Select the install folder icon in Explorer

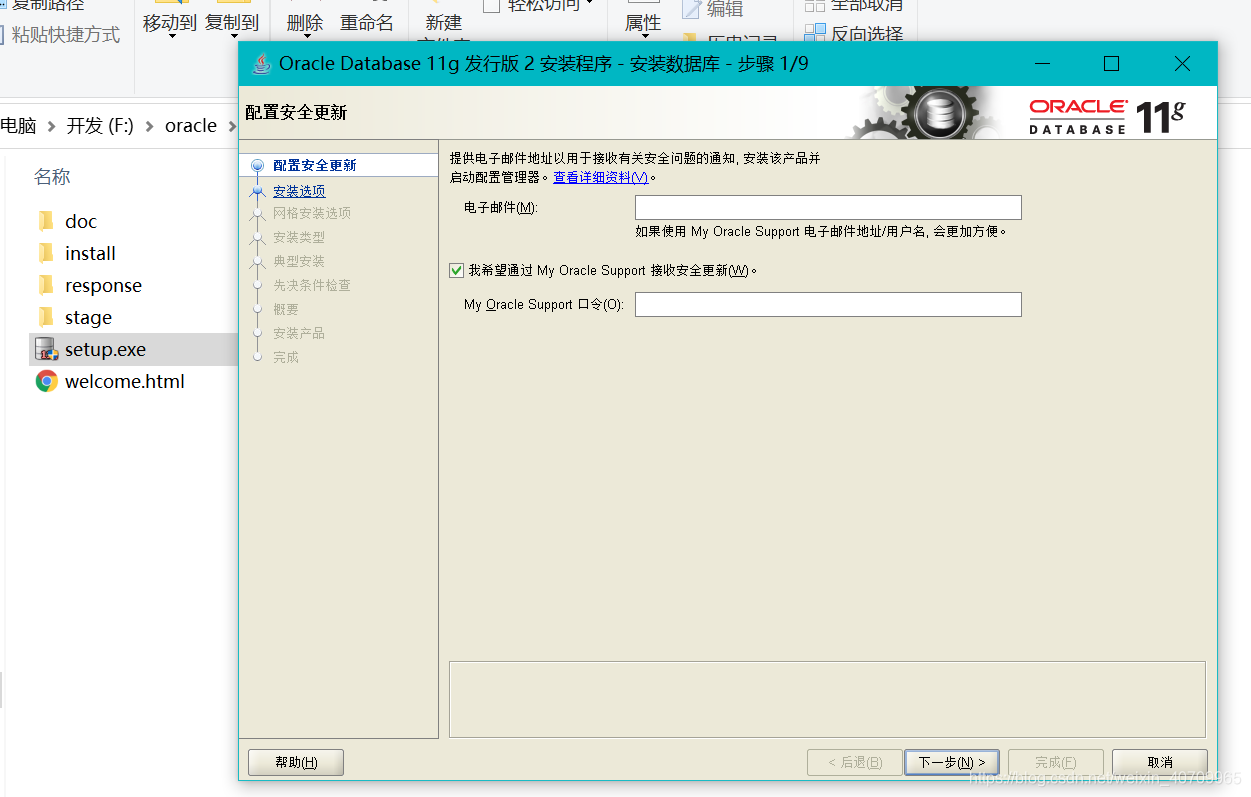tap(46, 253)
